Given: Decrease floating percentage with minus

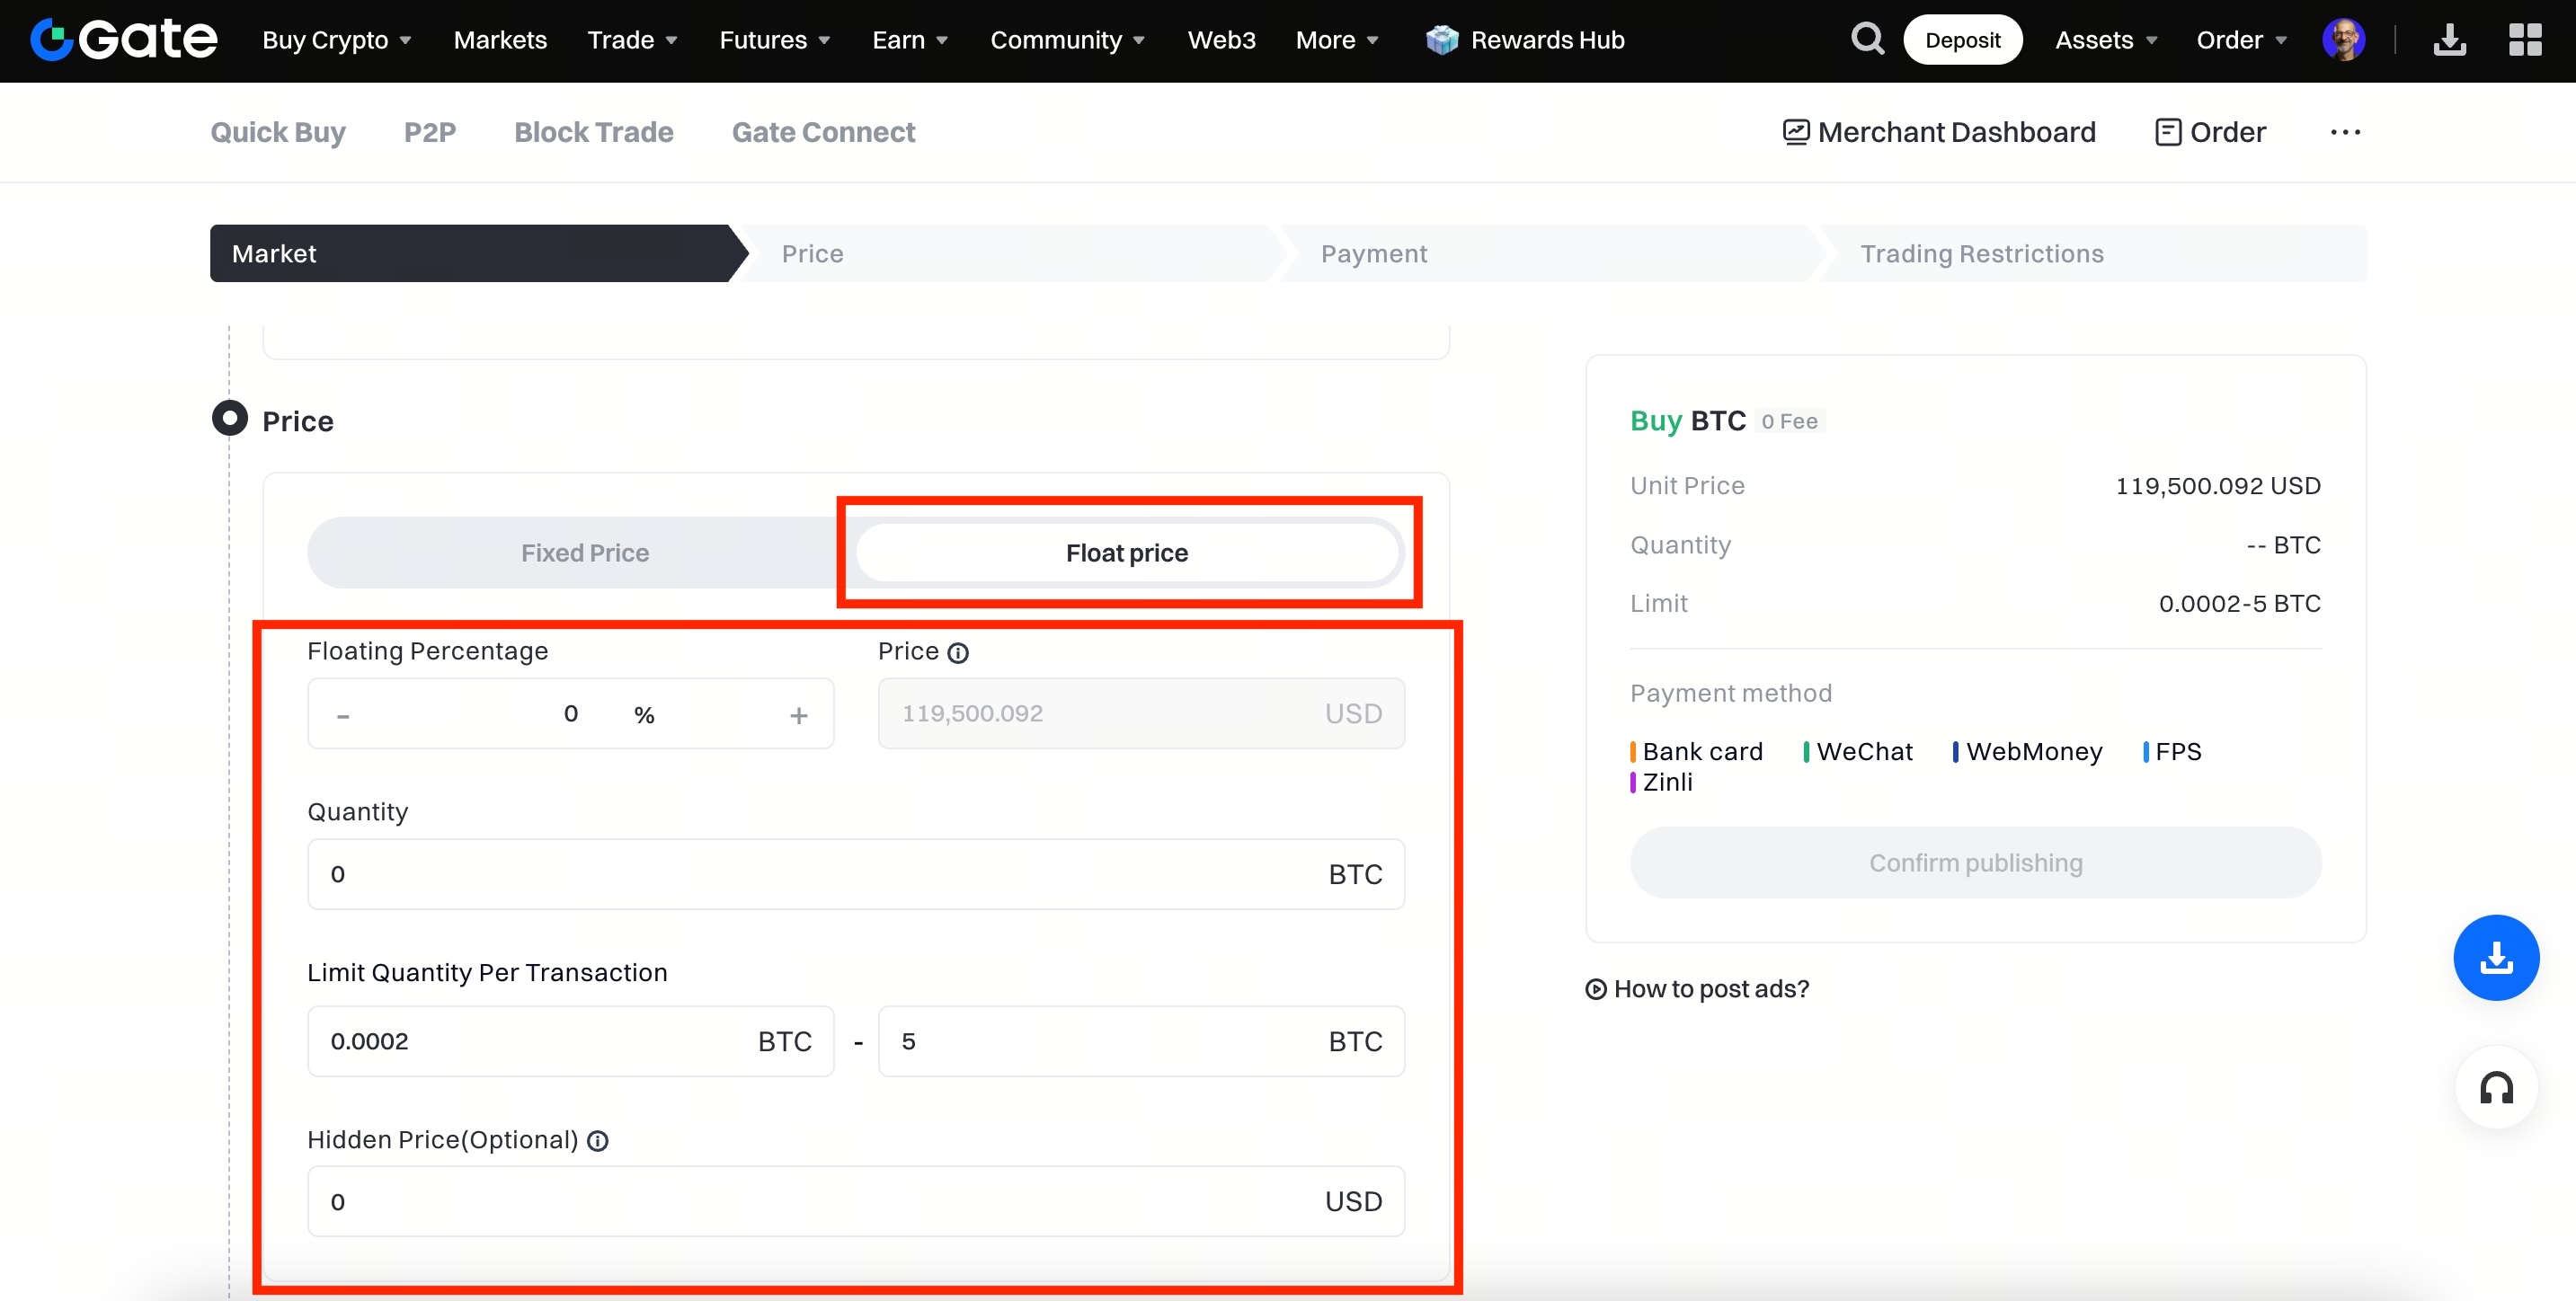Looking at the screenshot, I should point(343,715).
